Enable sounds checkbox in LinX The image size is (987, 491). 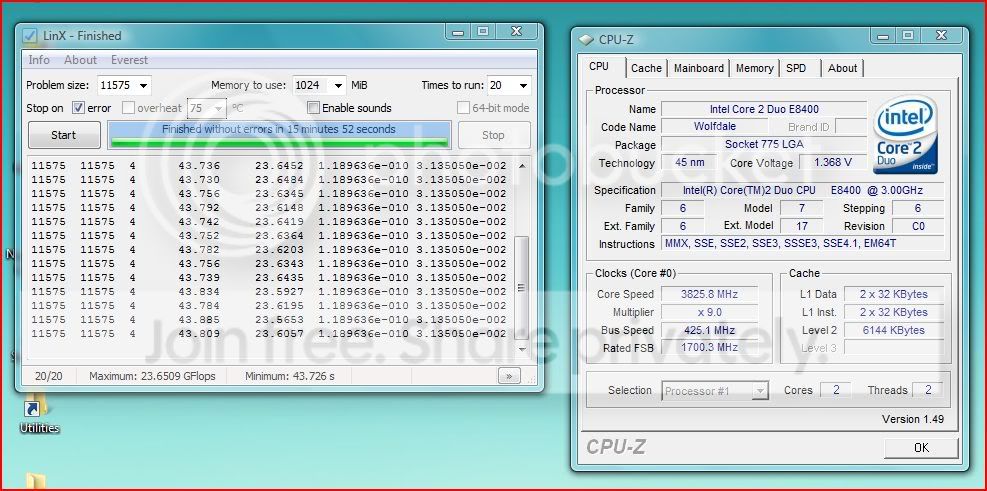click(x=313, y=108)
